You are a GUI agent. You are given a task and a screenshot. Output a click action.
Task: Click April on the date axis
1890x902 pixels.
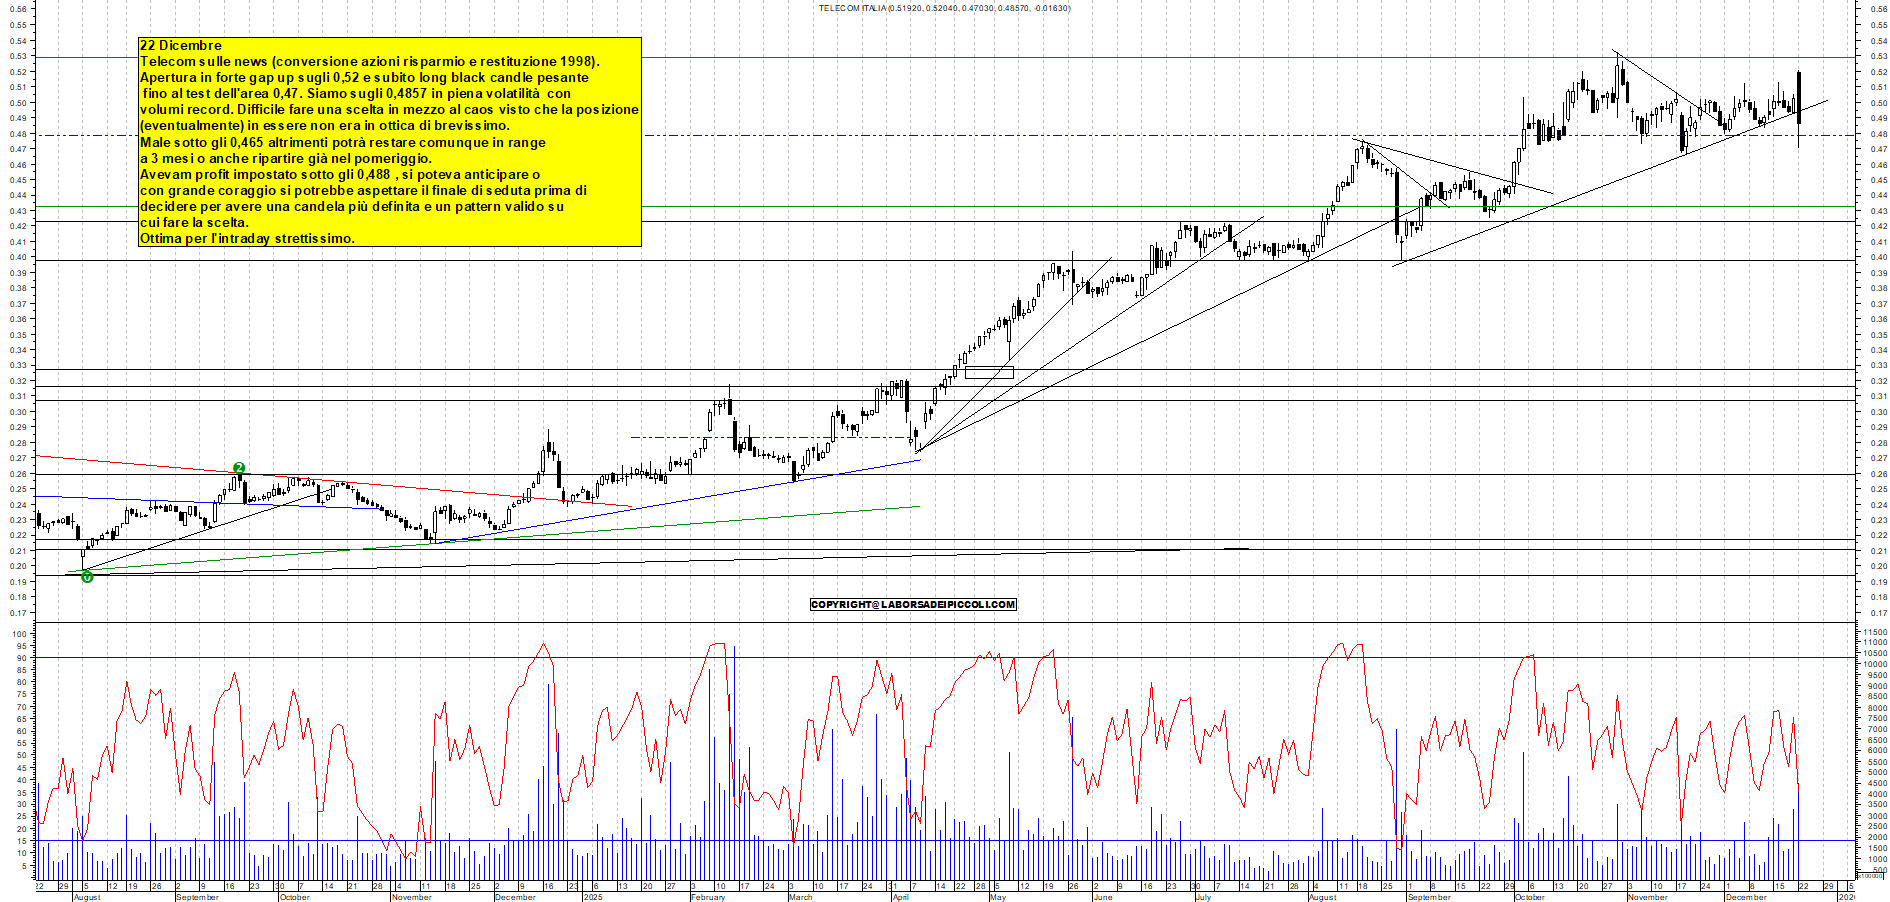(901, 897)
